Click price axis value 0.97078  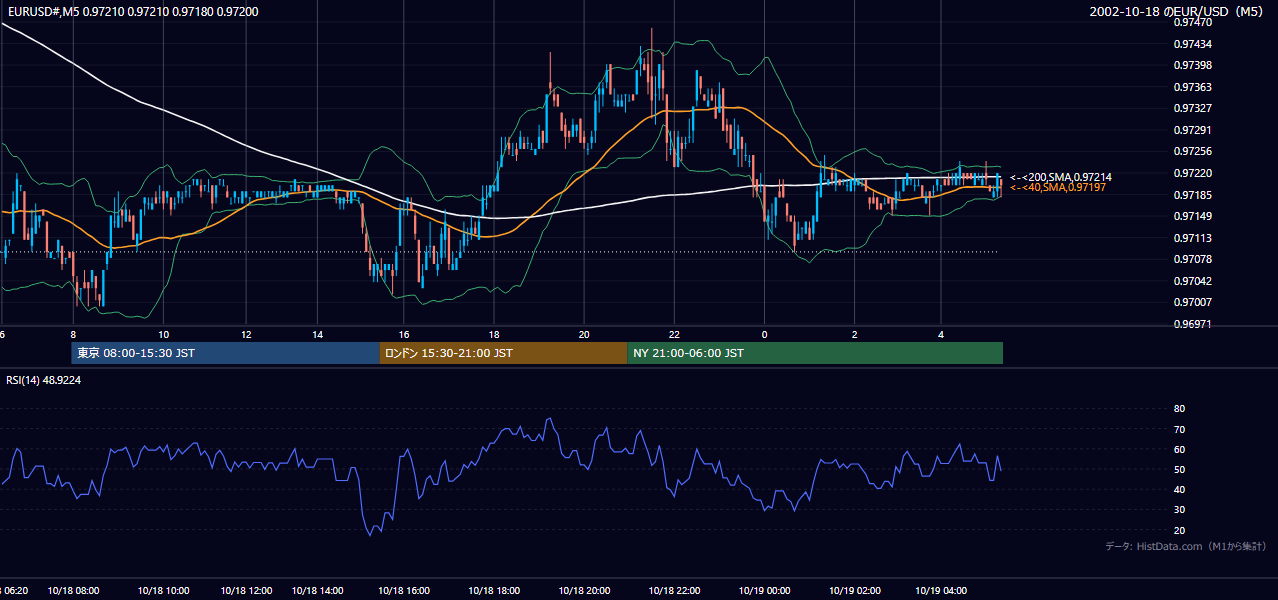click(x=1193, y=259)
